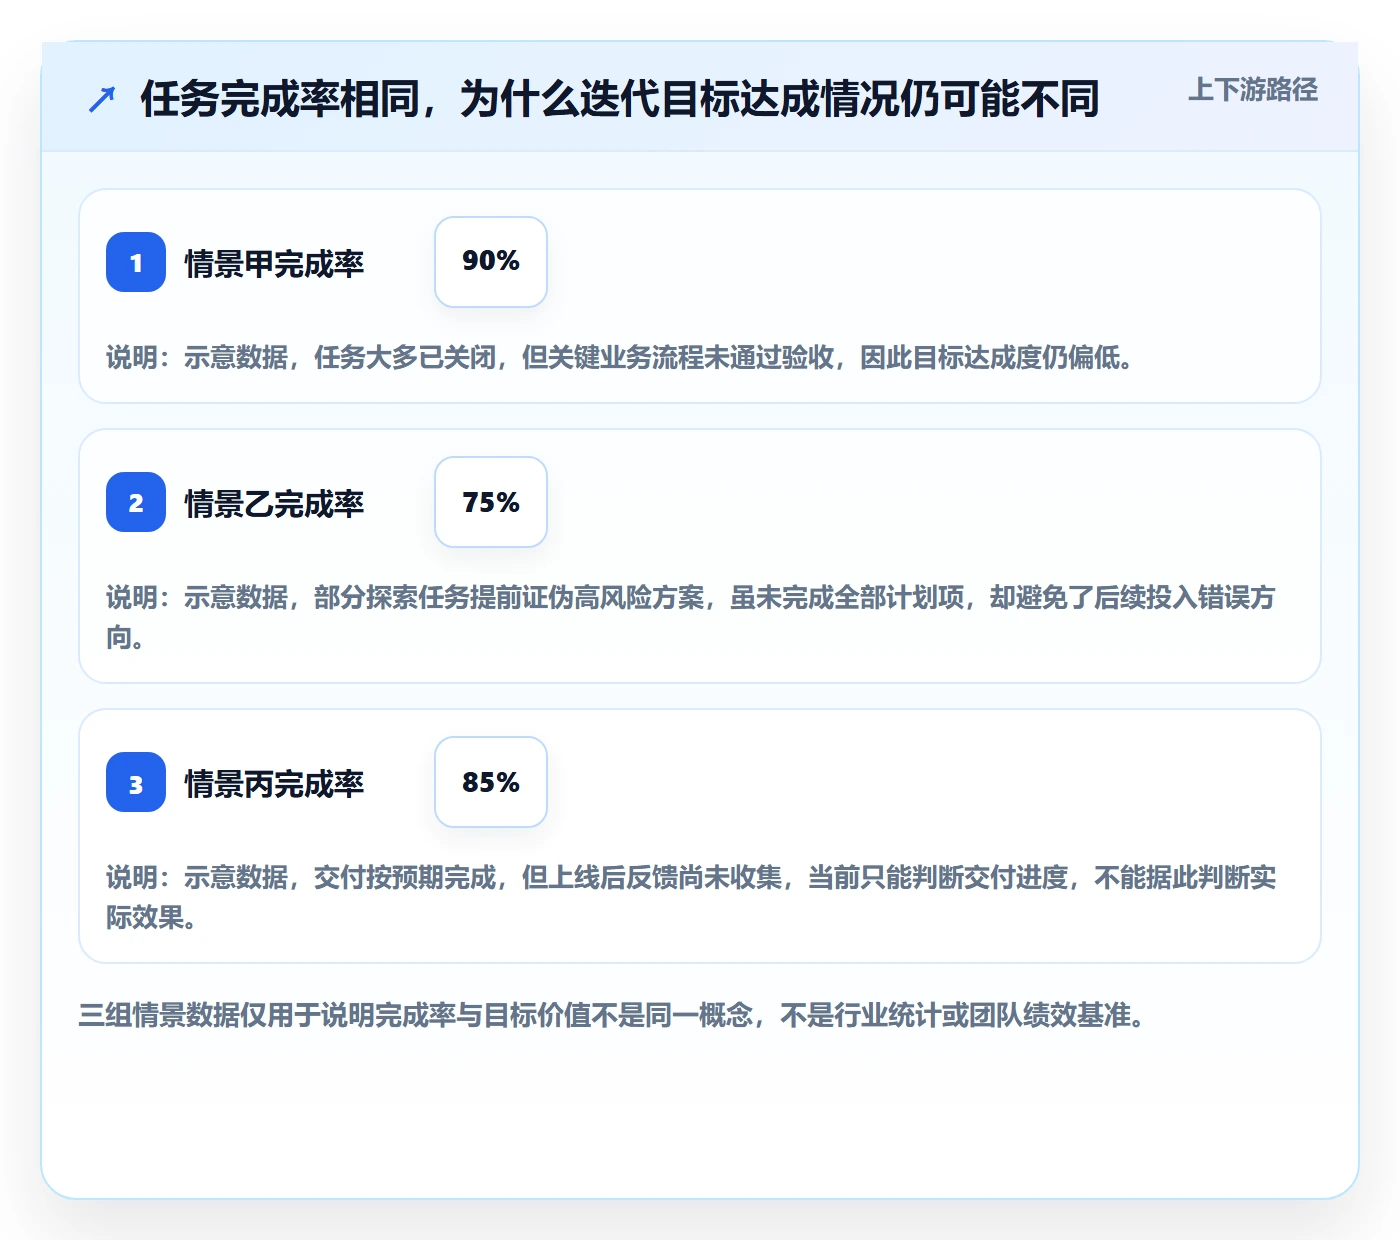This screenshot has height=1240, width=1400.
Task: Click the note about 关键业务流程未通过验收
Action: click(x=620, y=357)
